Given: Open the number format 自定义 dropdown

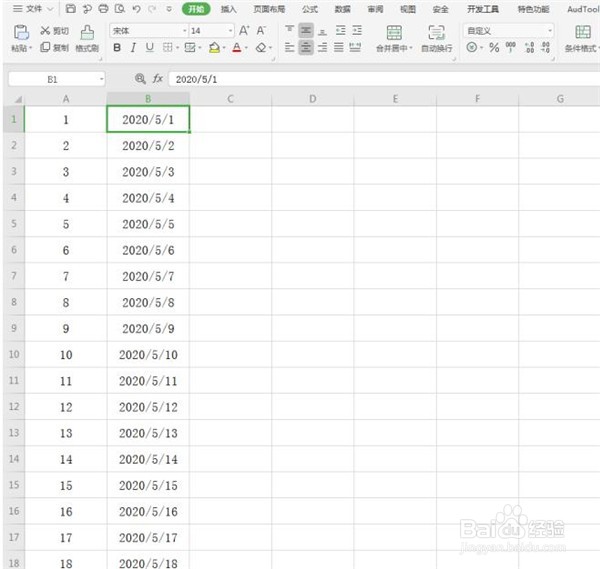Looking at the screenshot, I should (x=550, y=30).
